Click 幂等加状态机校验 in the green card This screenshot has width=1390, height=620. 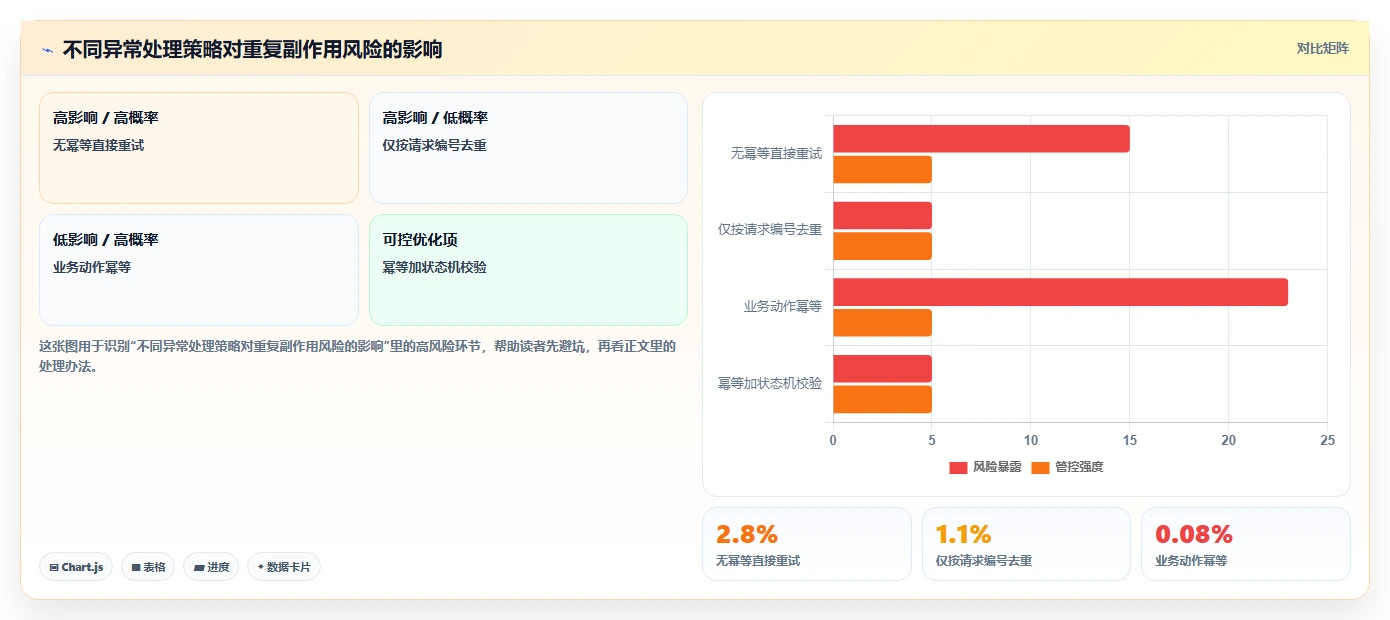(x=434, y=267)
